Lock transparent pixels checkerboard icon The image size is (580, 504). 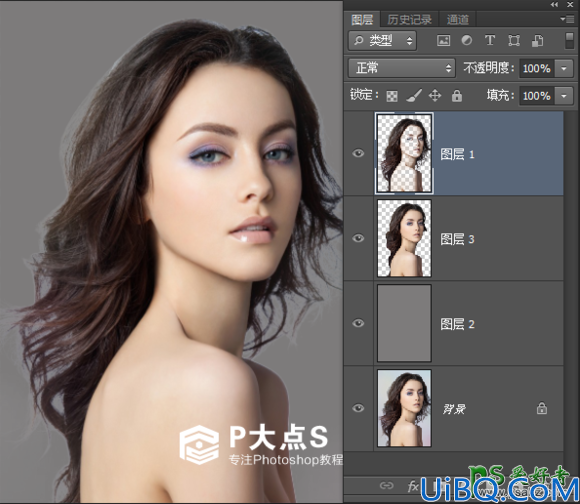[392, 96]
